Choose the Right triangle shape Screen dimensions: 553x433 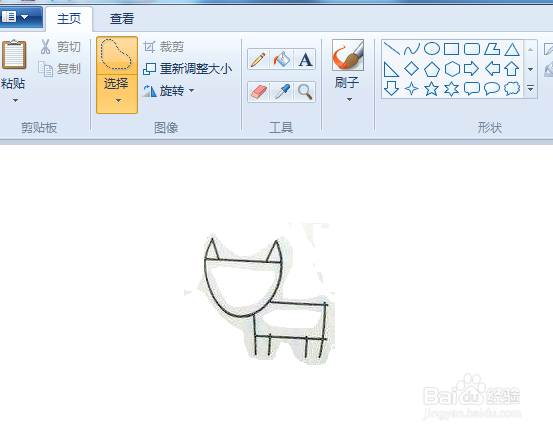pyautogui.click(x=391, y=69)
